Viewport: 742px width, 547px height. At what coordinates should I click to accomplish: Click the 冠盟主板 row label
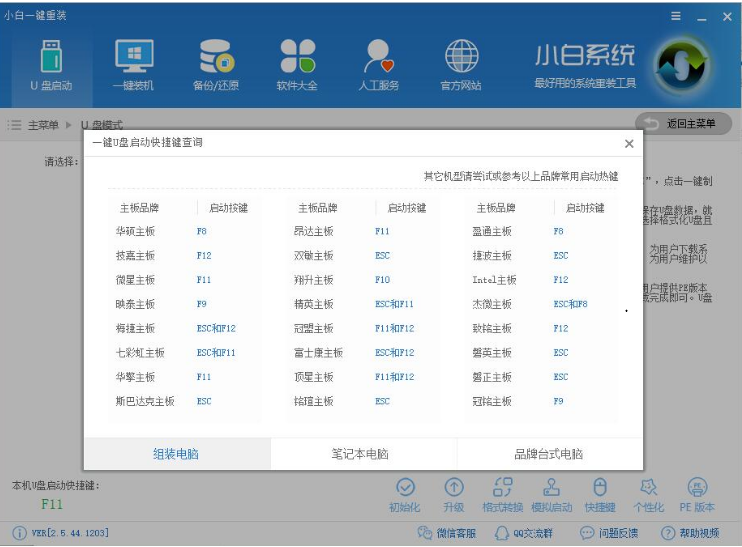(x=314, y=328)
